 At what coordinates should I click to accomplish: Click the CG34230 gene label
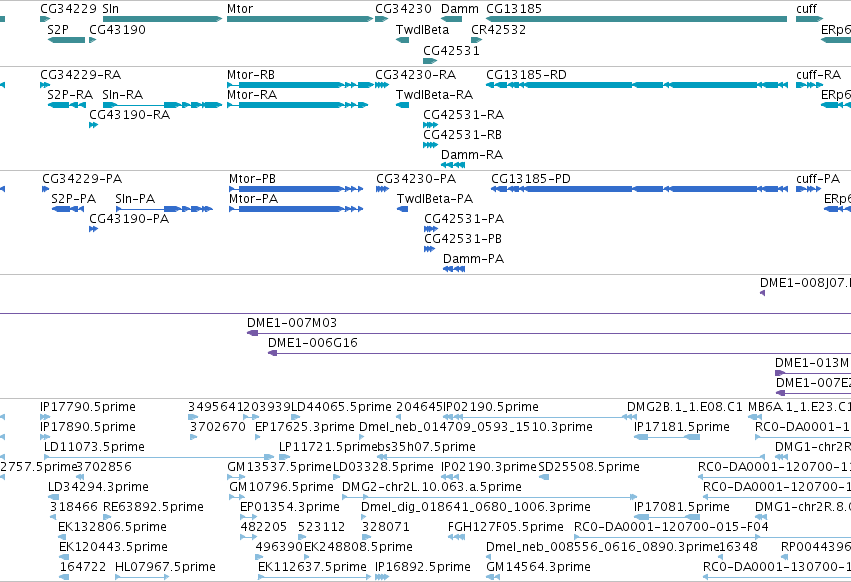pos(403,9)
